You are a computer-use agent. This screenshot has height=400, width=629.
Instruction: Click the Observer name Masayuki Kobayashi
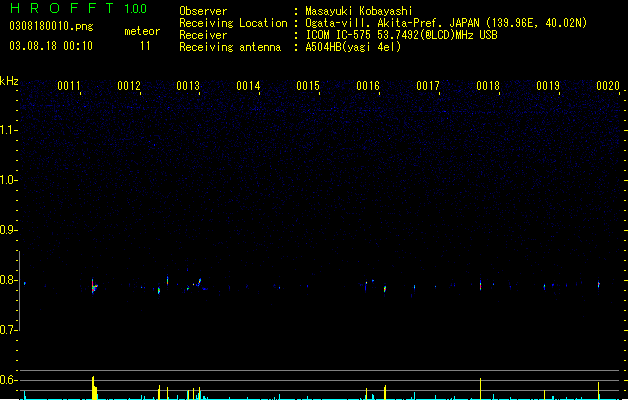coord(359,11)
